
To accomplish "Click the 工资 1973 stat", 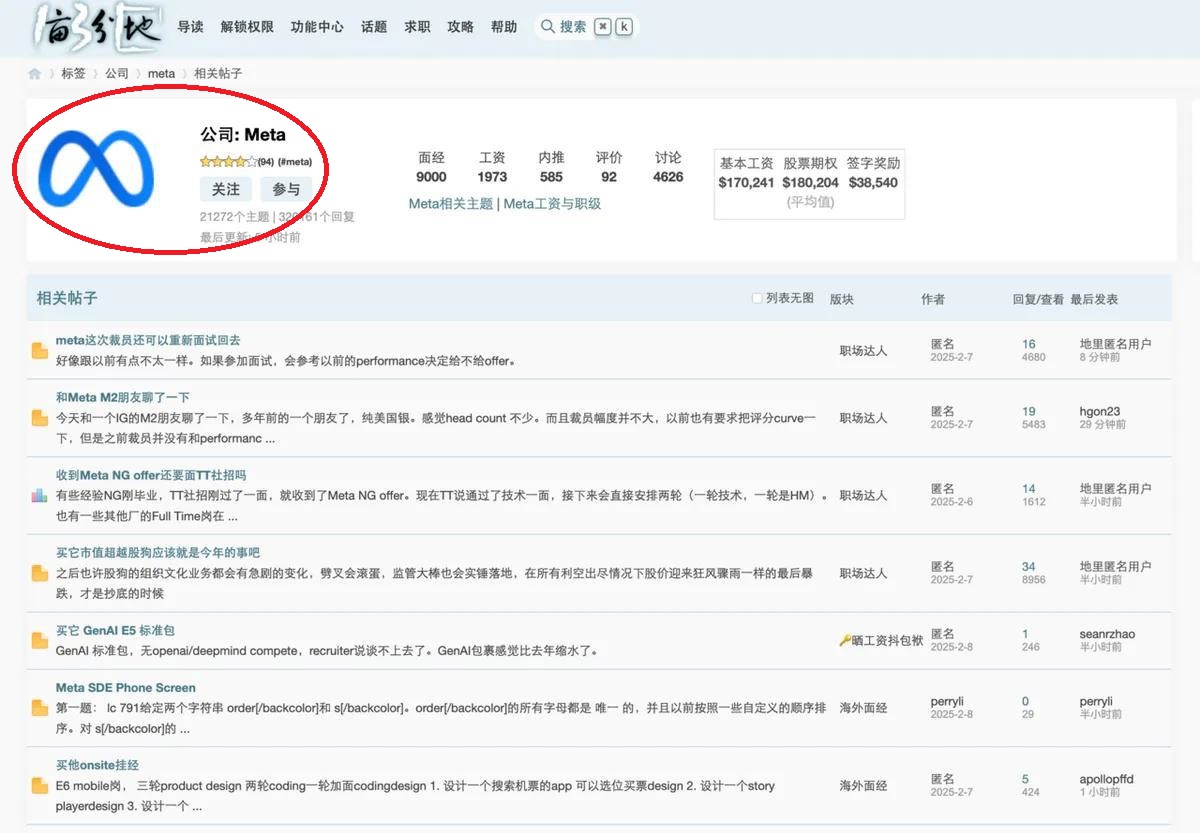I will tap(492, 167).
